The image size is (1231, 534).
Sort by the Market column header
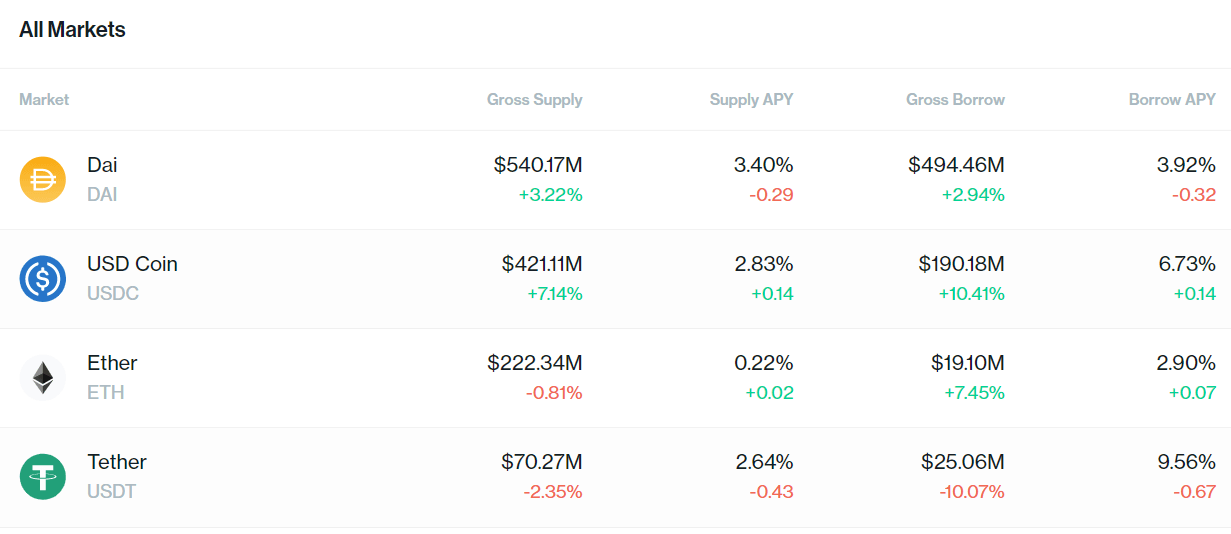44,99
